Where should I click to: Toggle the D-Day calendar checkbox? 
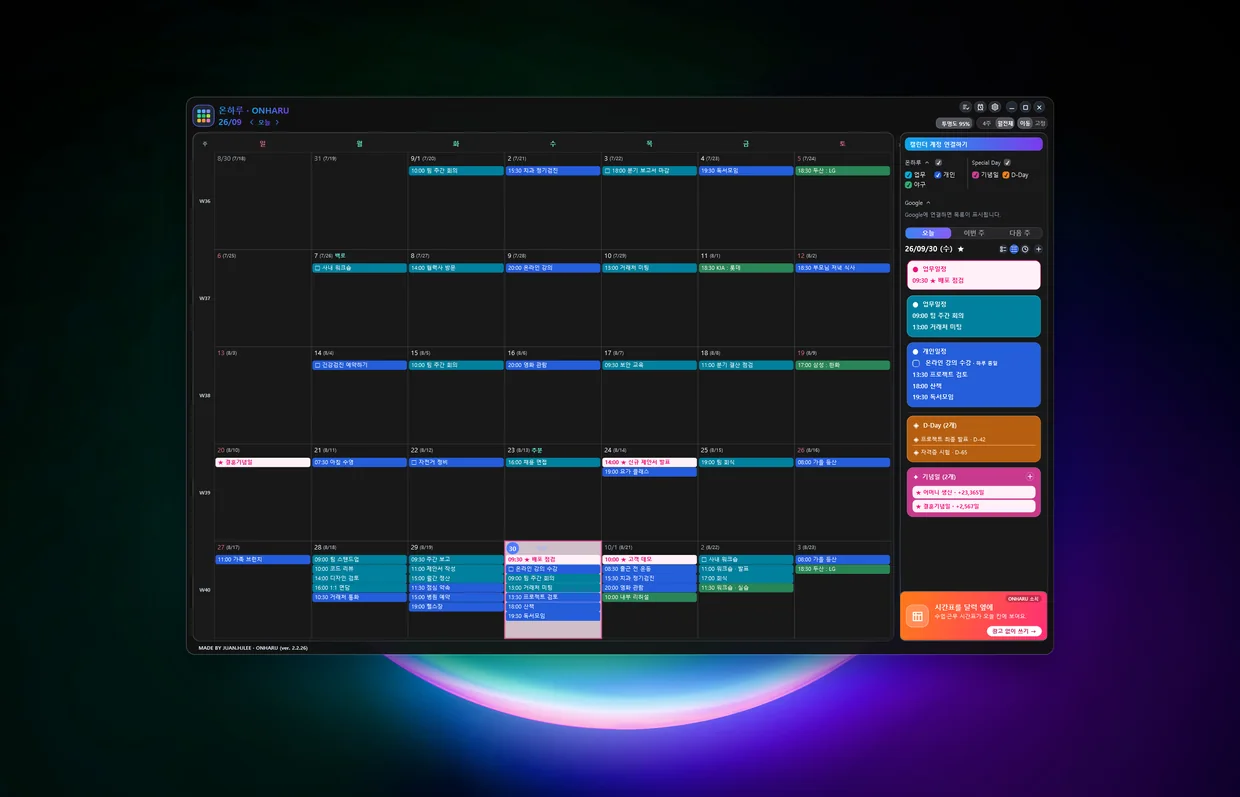1006,175
